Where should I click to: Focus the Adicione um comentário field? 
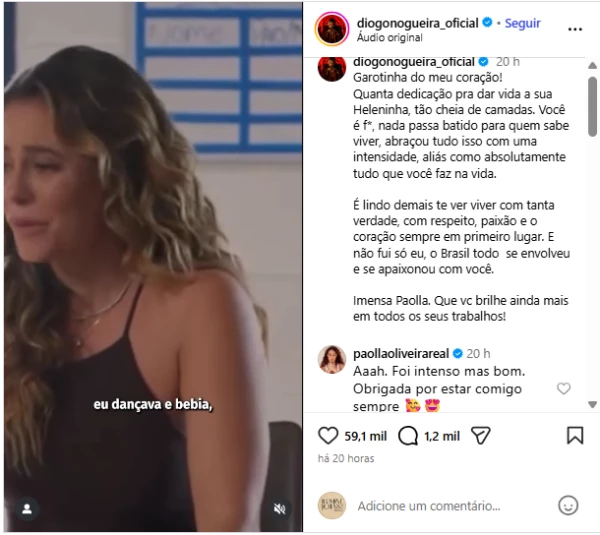click(x=429, y=506)
